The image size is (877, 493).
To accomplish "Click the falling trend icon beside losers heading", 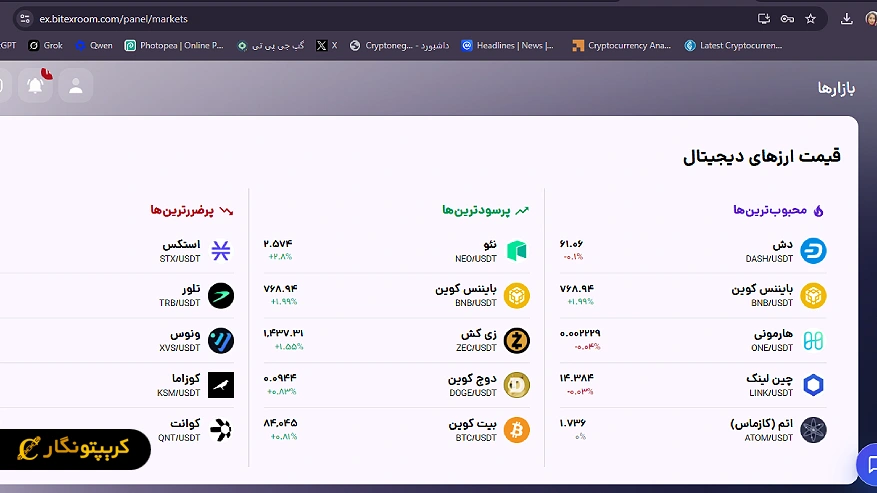I will click(227, 211).
